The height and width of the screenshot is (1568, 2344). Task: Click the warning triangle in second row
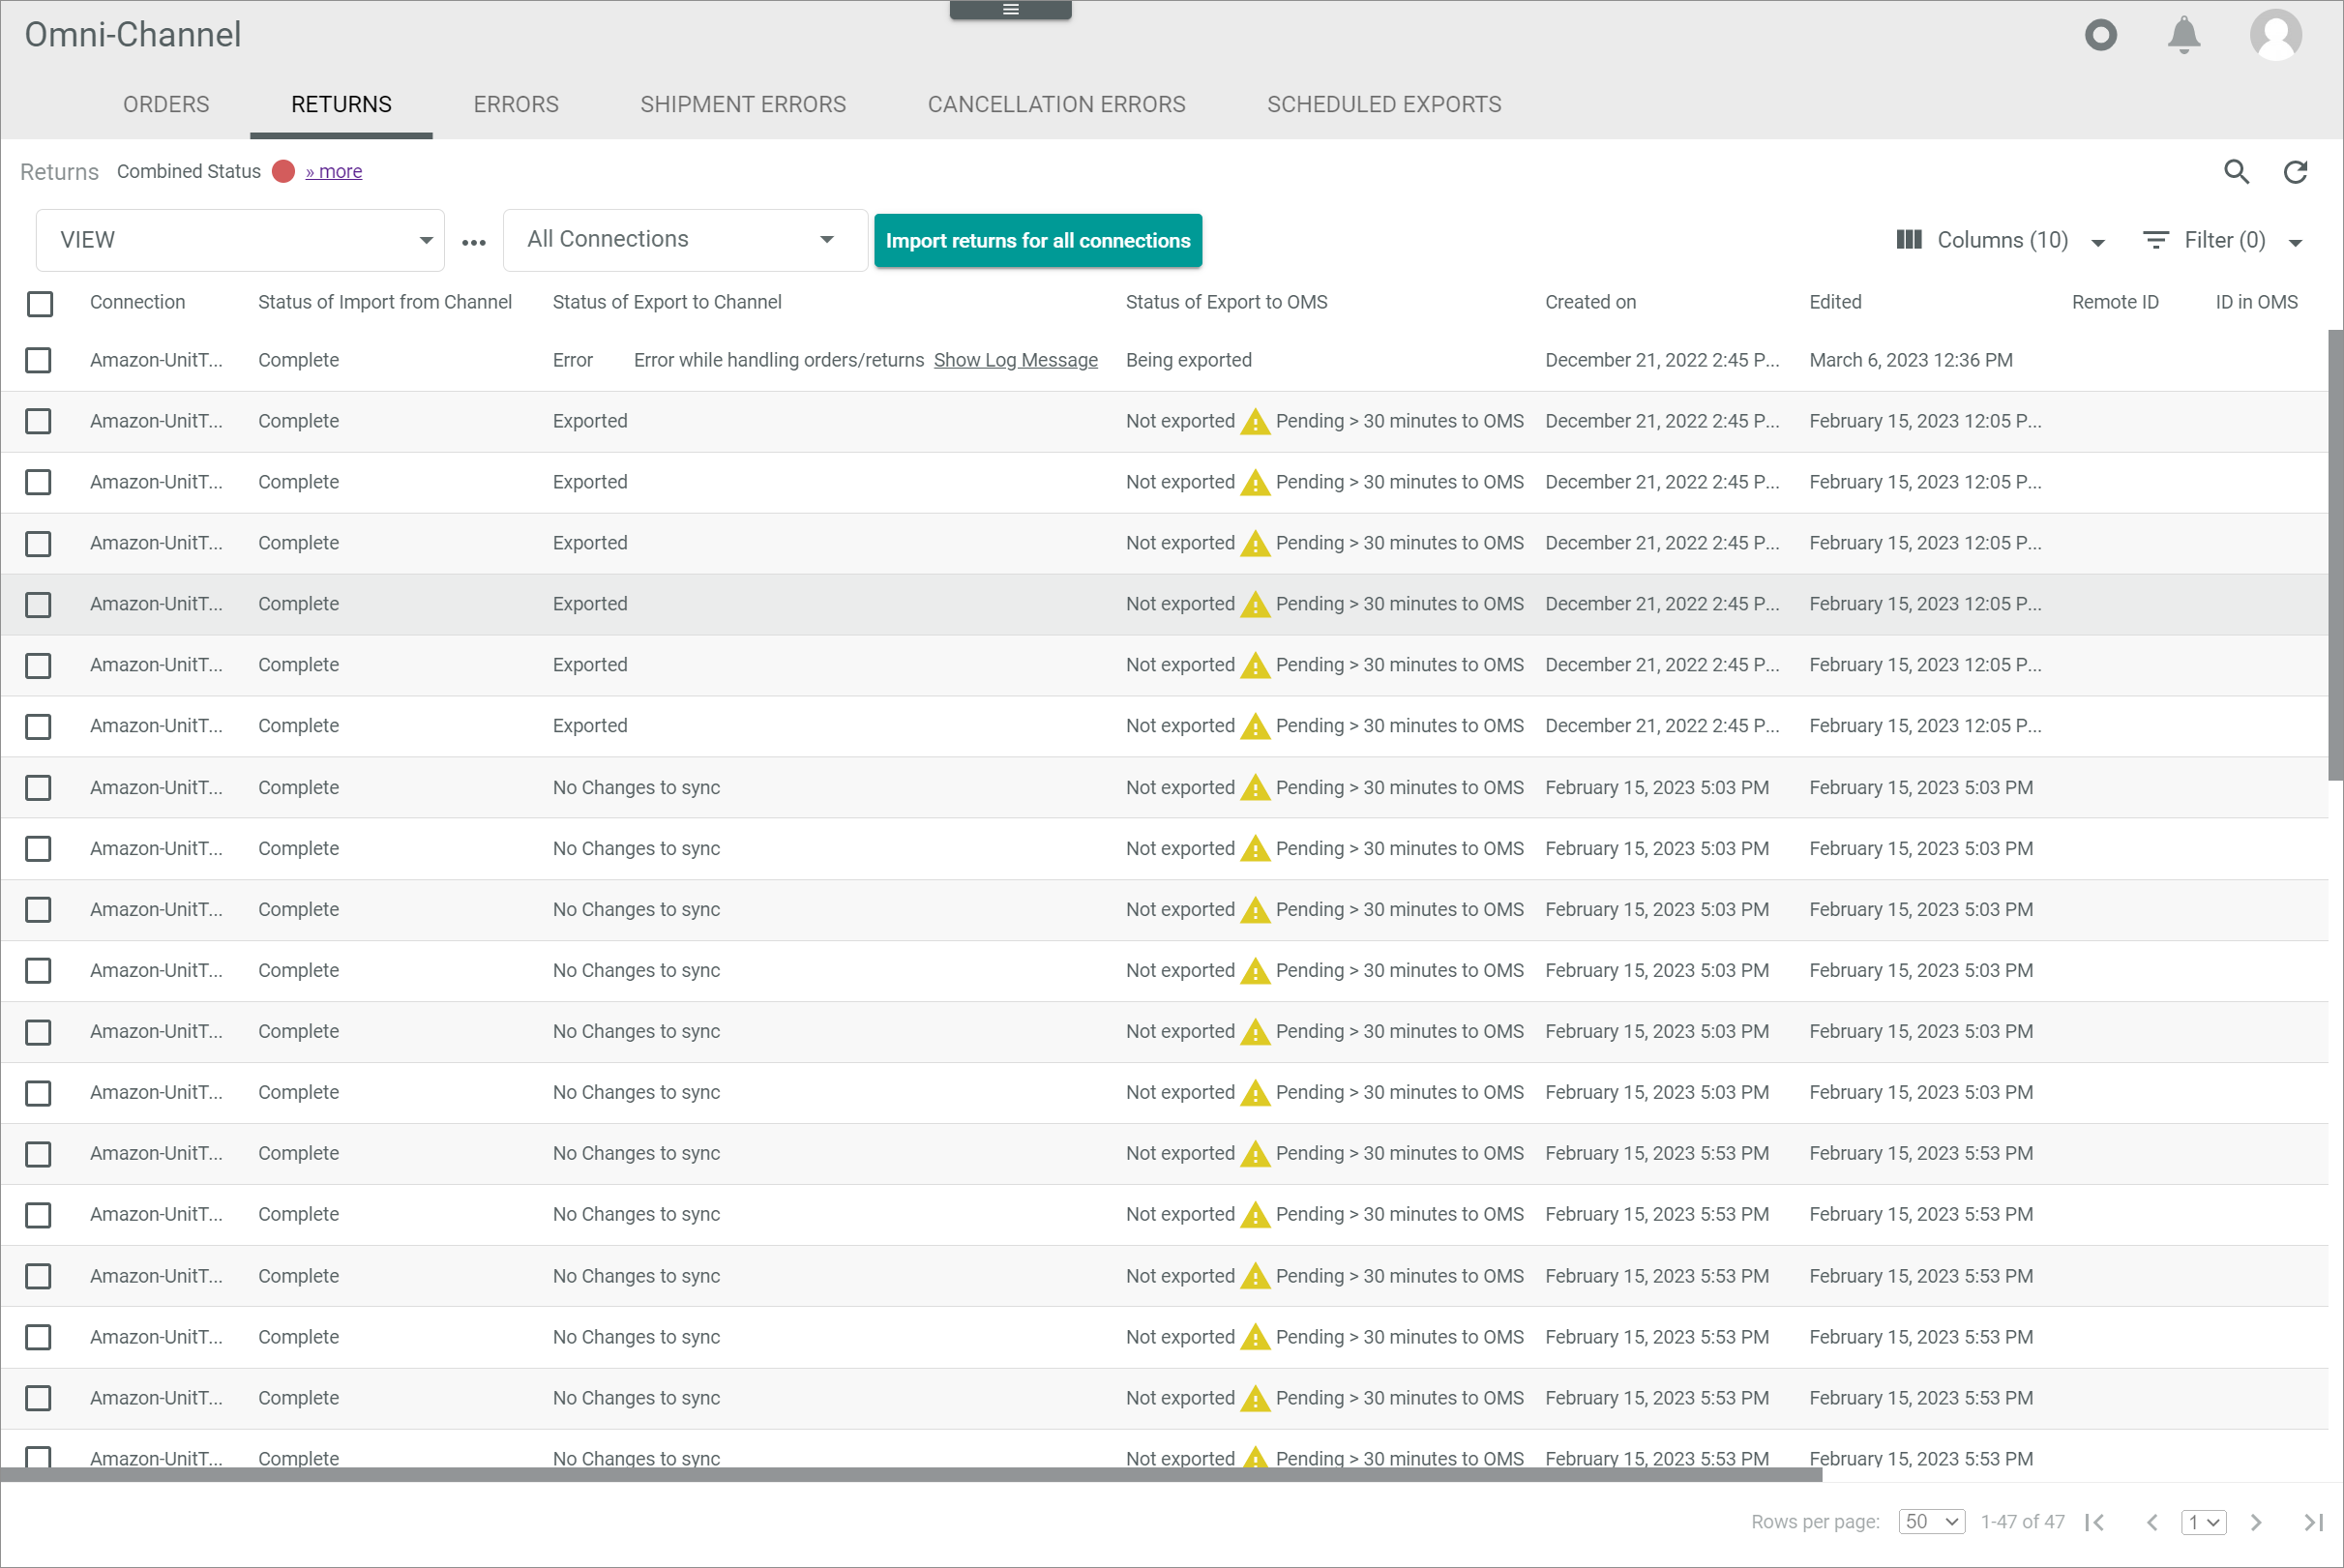pyautogui.click(x=1255, y=422)
